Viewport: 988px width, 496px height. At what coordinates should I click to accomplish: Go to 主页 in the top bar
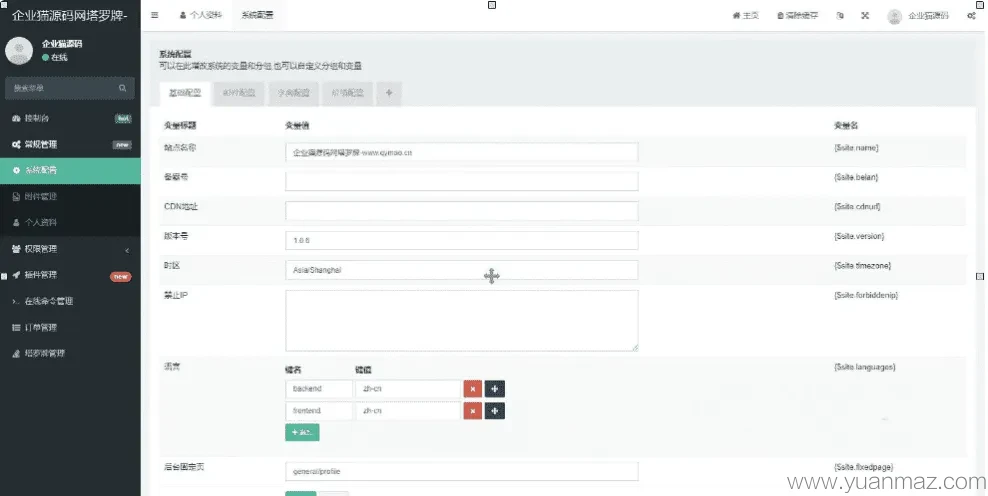[745, 16]
